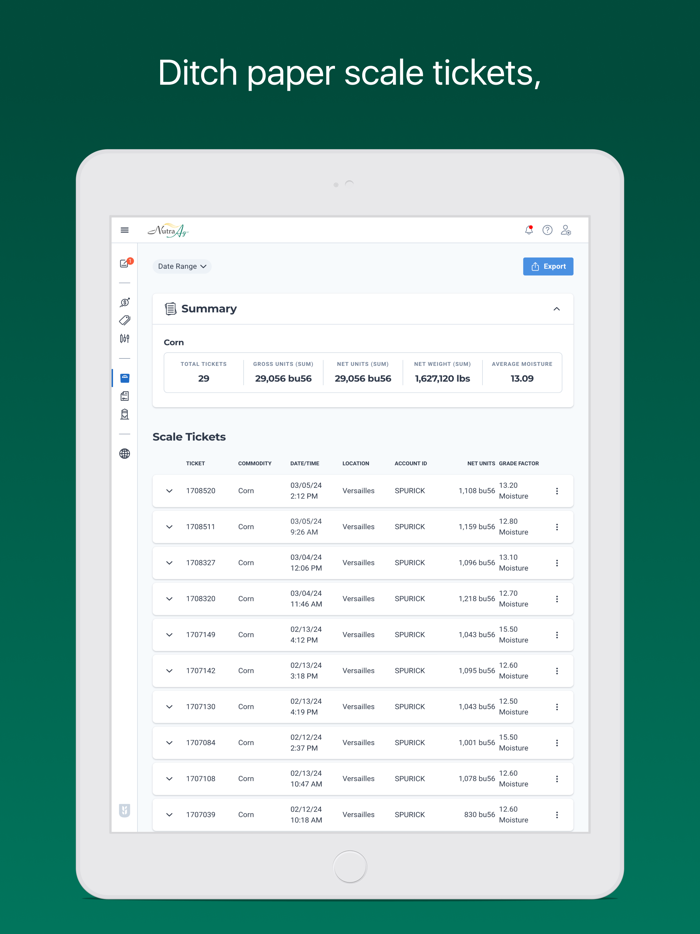This screenshot has height=934, width=700.
Task: Open the user account settings icon
Action: tap(566, 230)
